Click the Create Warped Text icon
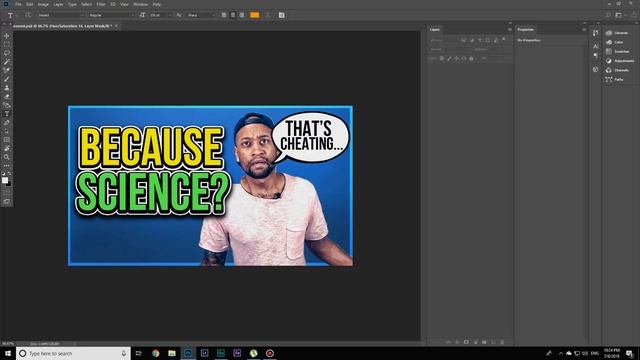Viewport: 640px width, 360px height. (x=268, y=15)
